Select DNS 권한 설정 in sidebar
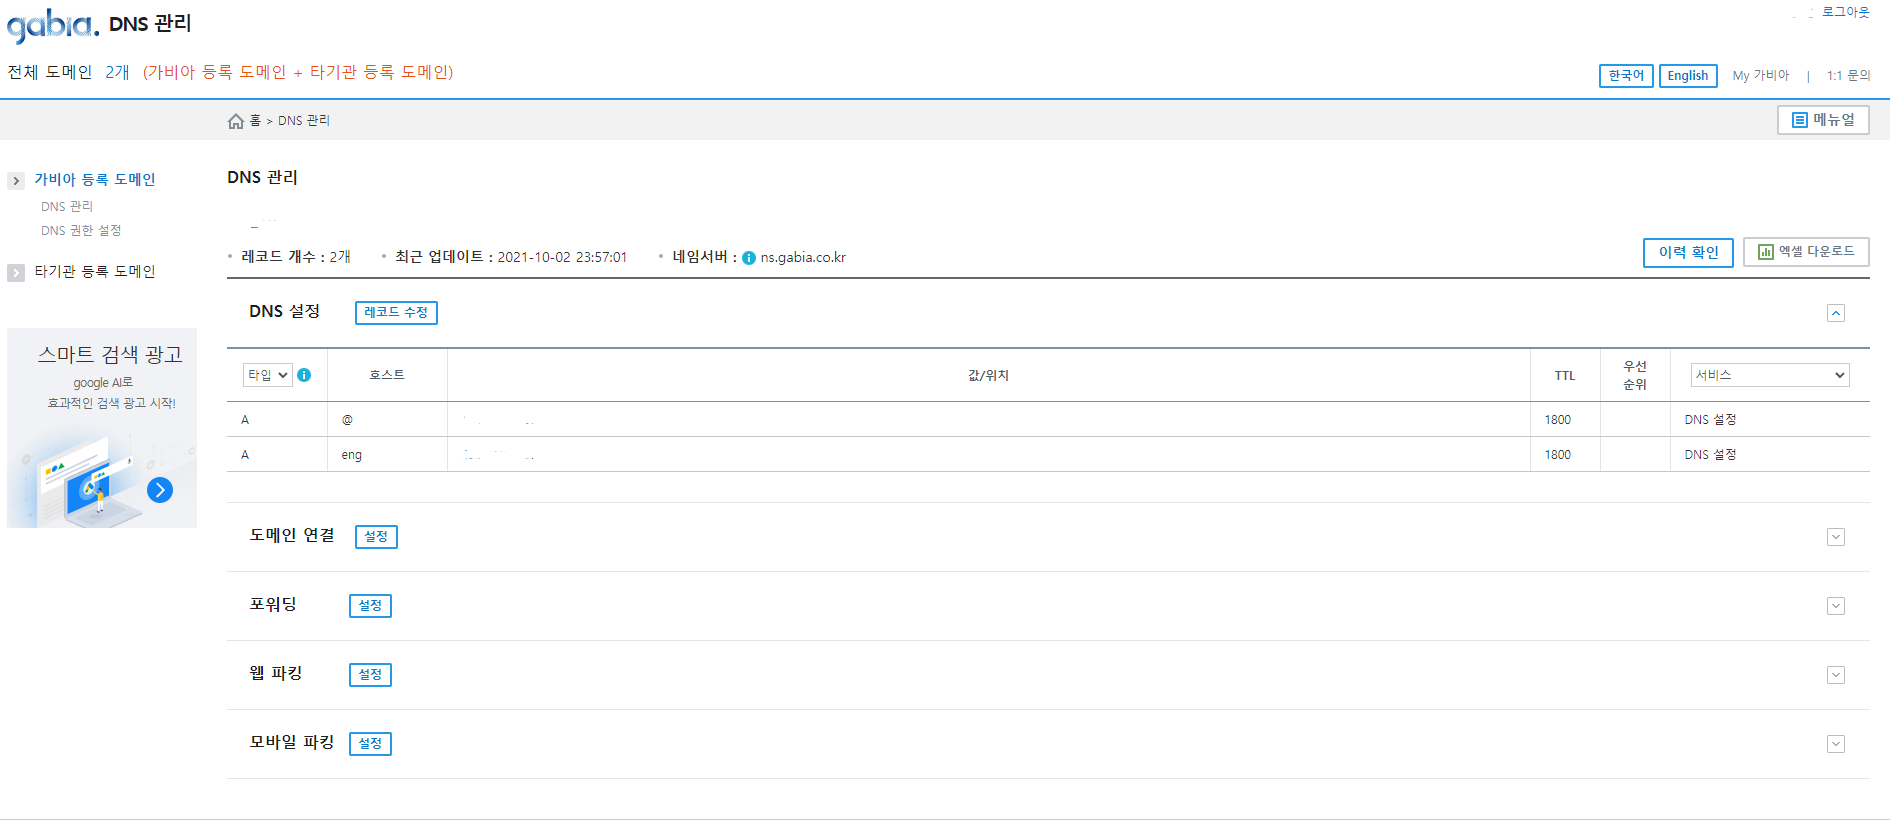Viewport: 1890px width, 828px height. pos(81,231)
